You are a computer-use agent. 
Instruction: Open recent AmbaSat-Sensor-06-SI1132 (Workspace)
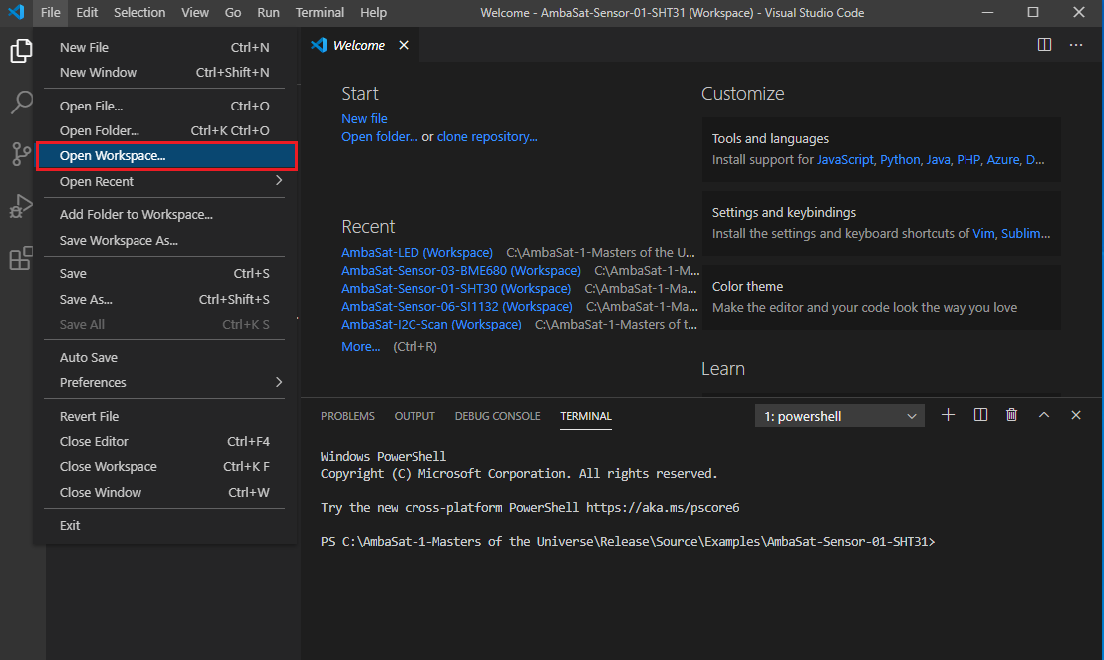(x=457, y=306)
